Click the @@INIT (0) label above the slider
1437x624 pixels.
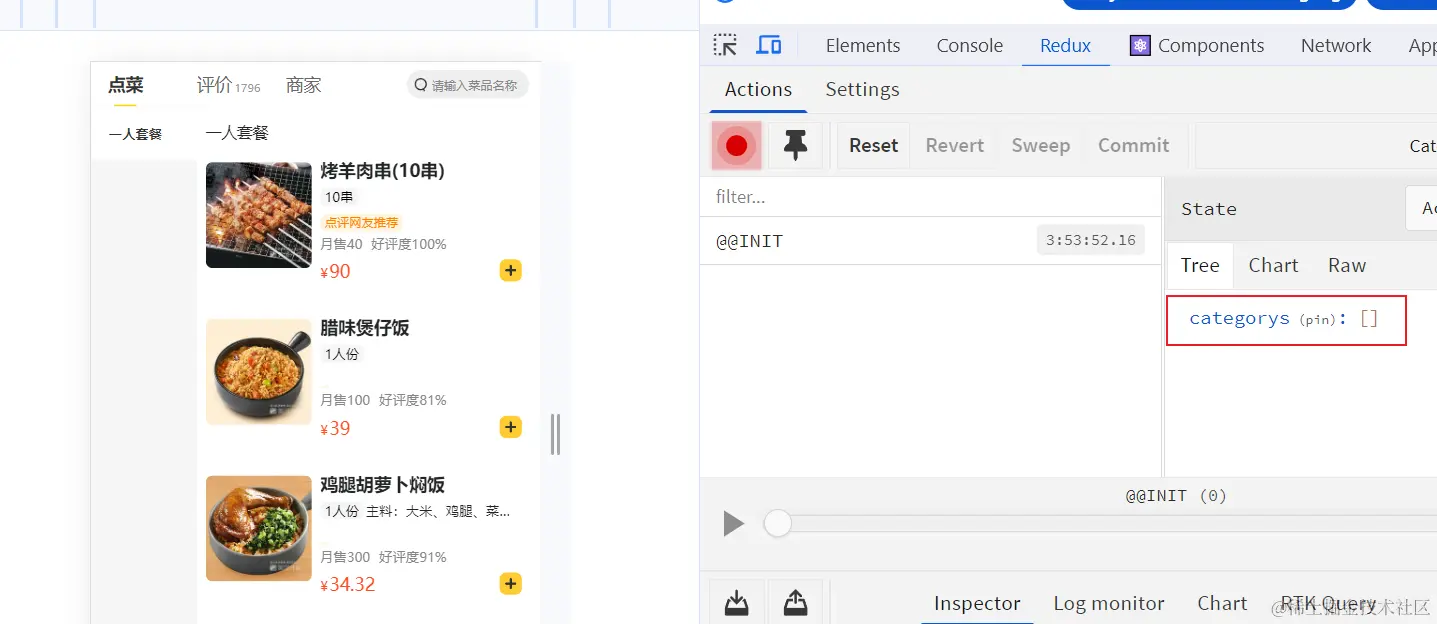[1176, 496]
